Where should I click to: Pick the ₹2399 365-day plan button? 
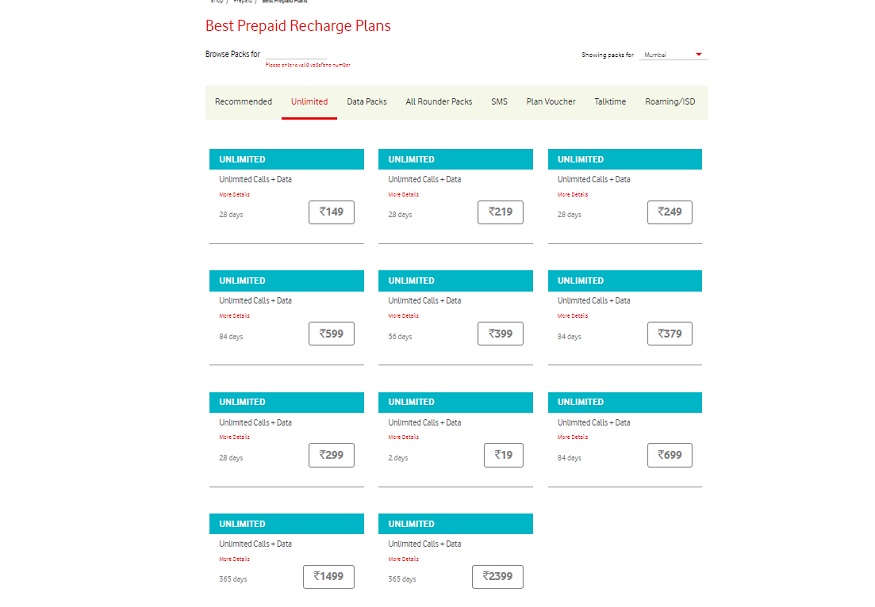[x=498, y=576]
